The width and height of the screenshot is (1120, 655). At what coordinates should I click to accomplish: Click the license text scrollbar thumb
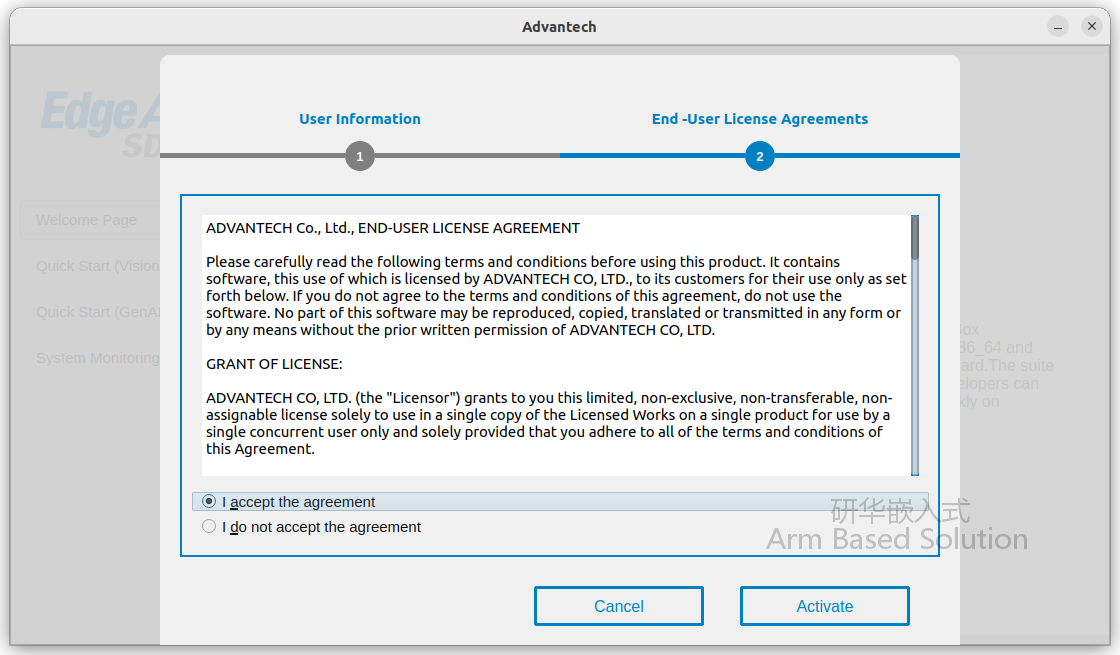[x=915, y=238]
